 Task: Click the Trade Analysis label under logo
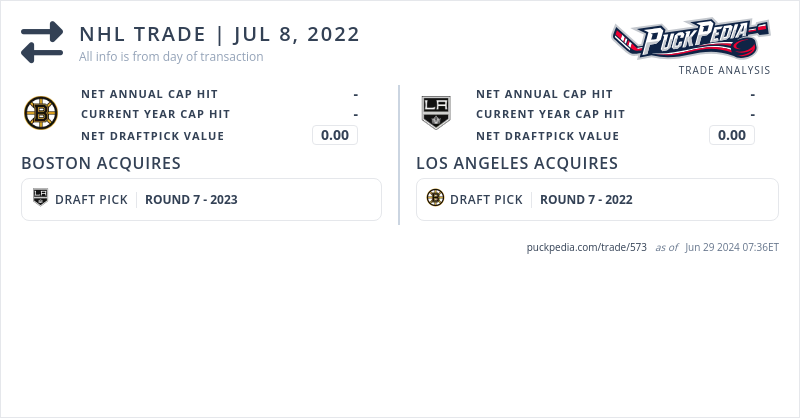[724, 70]
